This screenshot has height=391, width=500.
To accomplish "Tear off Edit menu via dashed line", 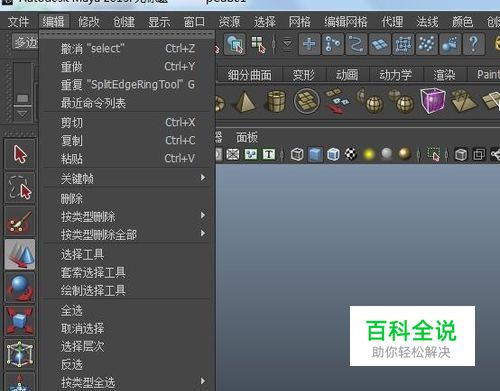I will [127, 34].
